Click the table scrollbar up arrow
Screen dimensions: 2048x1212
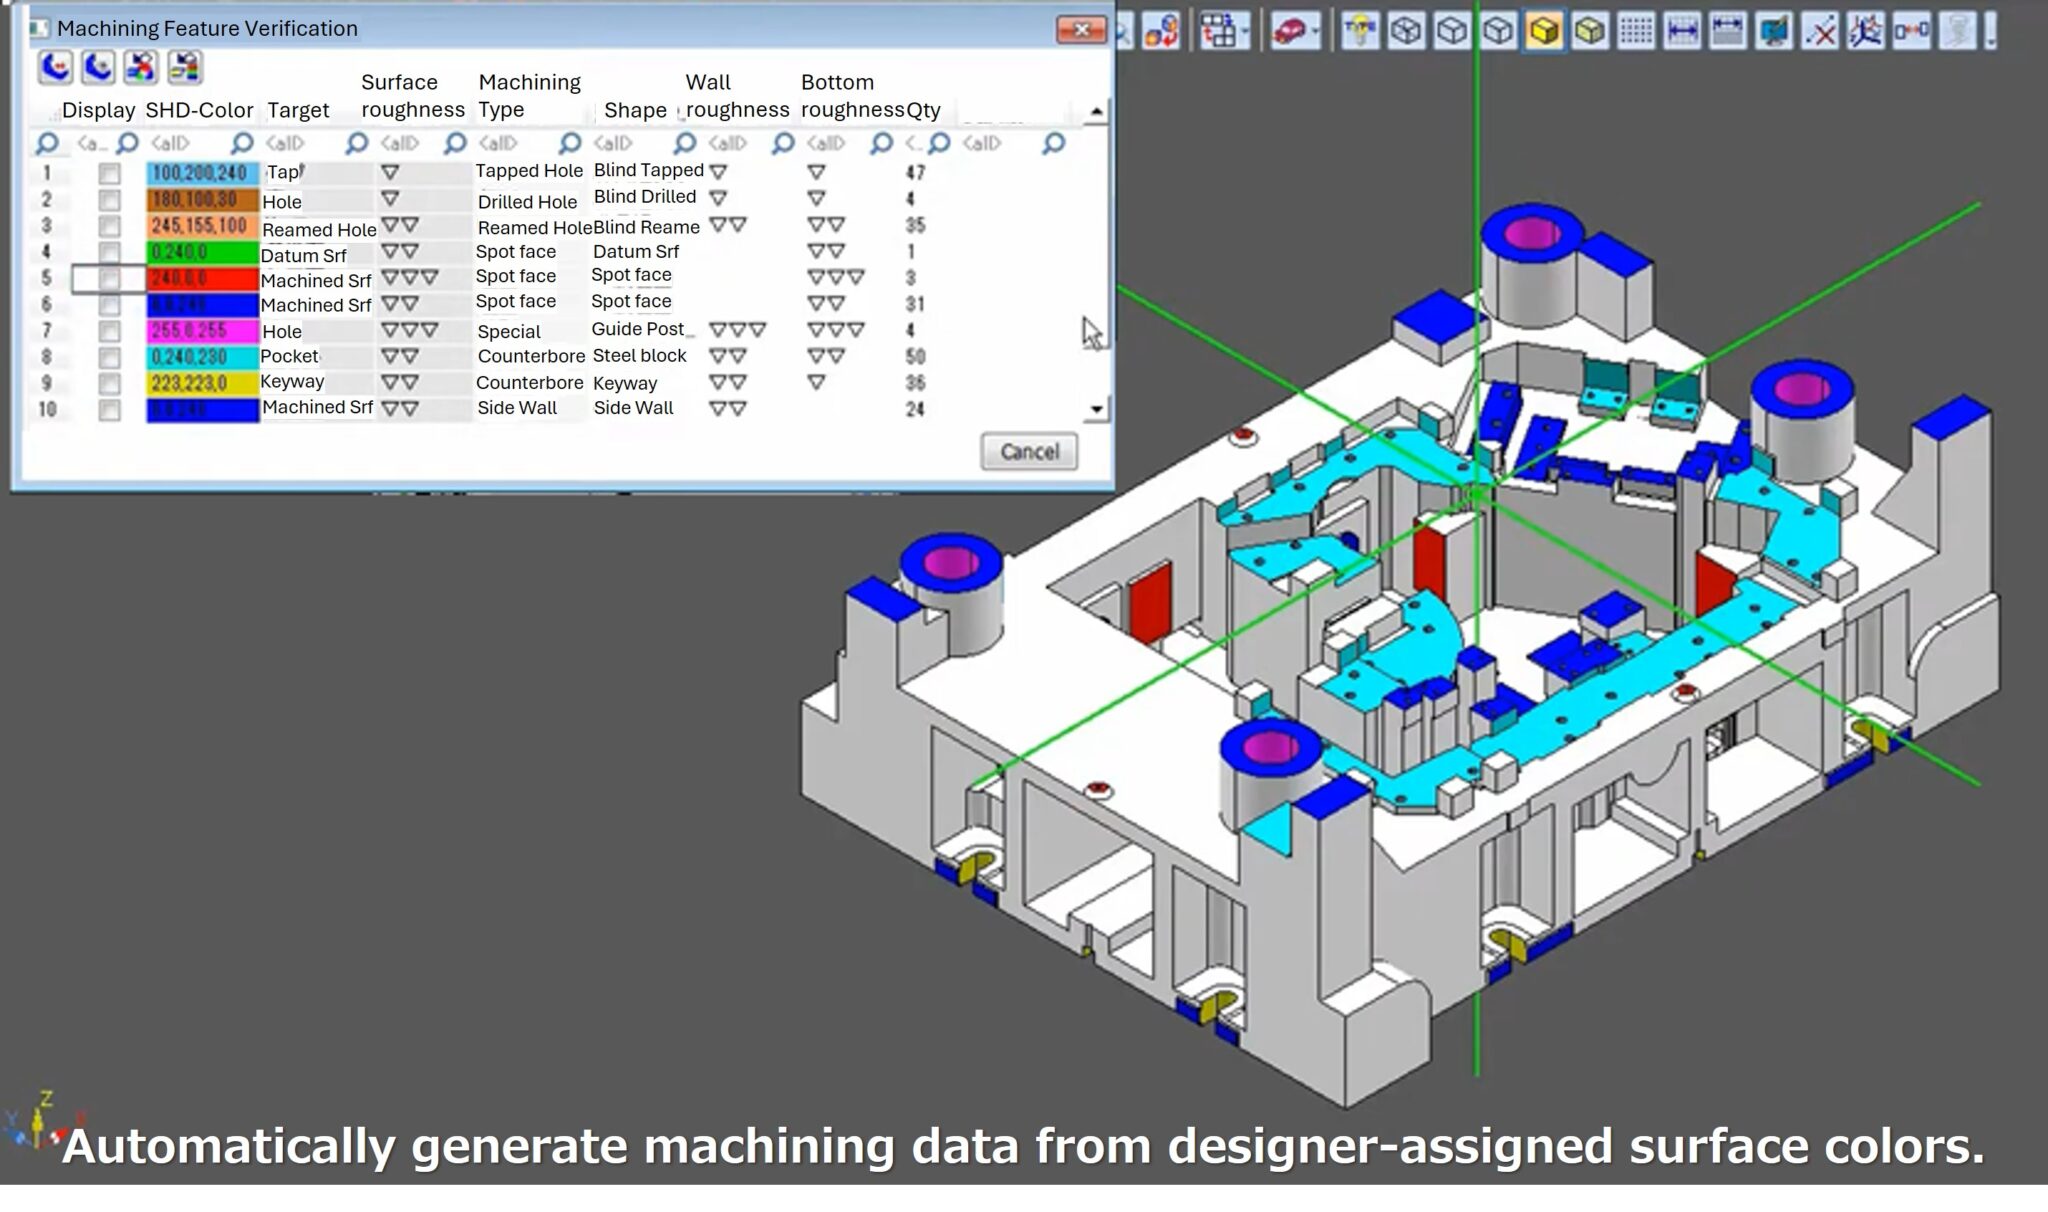pos(1097,111)
